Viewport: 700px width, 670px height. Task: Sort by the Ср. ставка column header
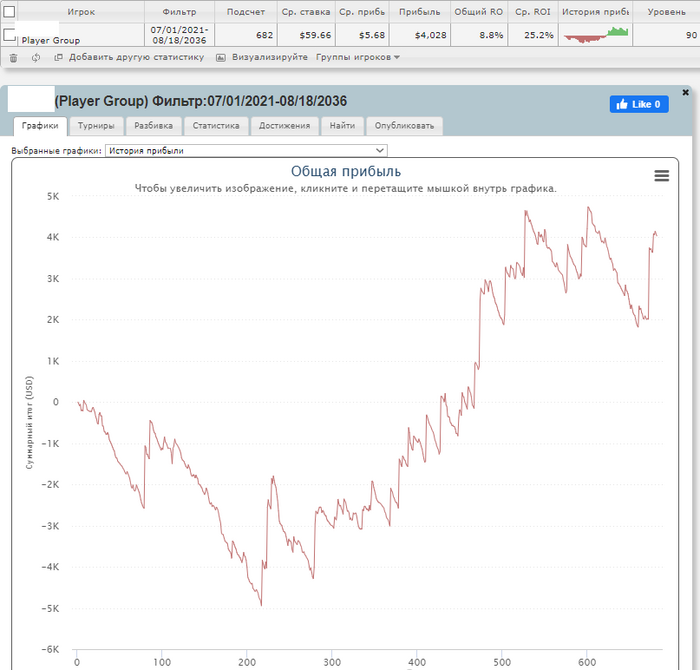[306, 12]
